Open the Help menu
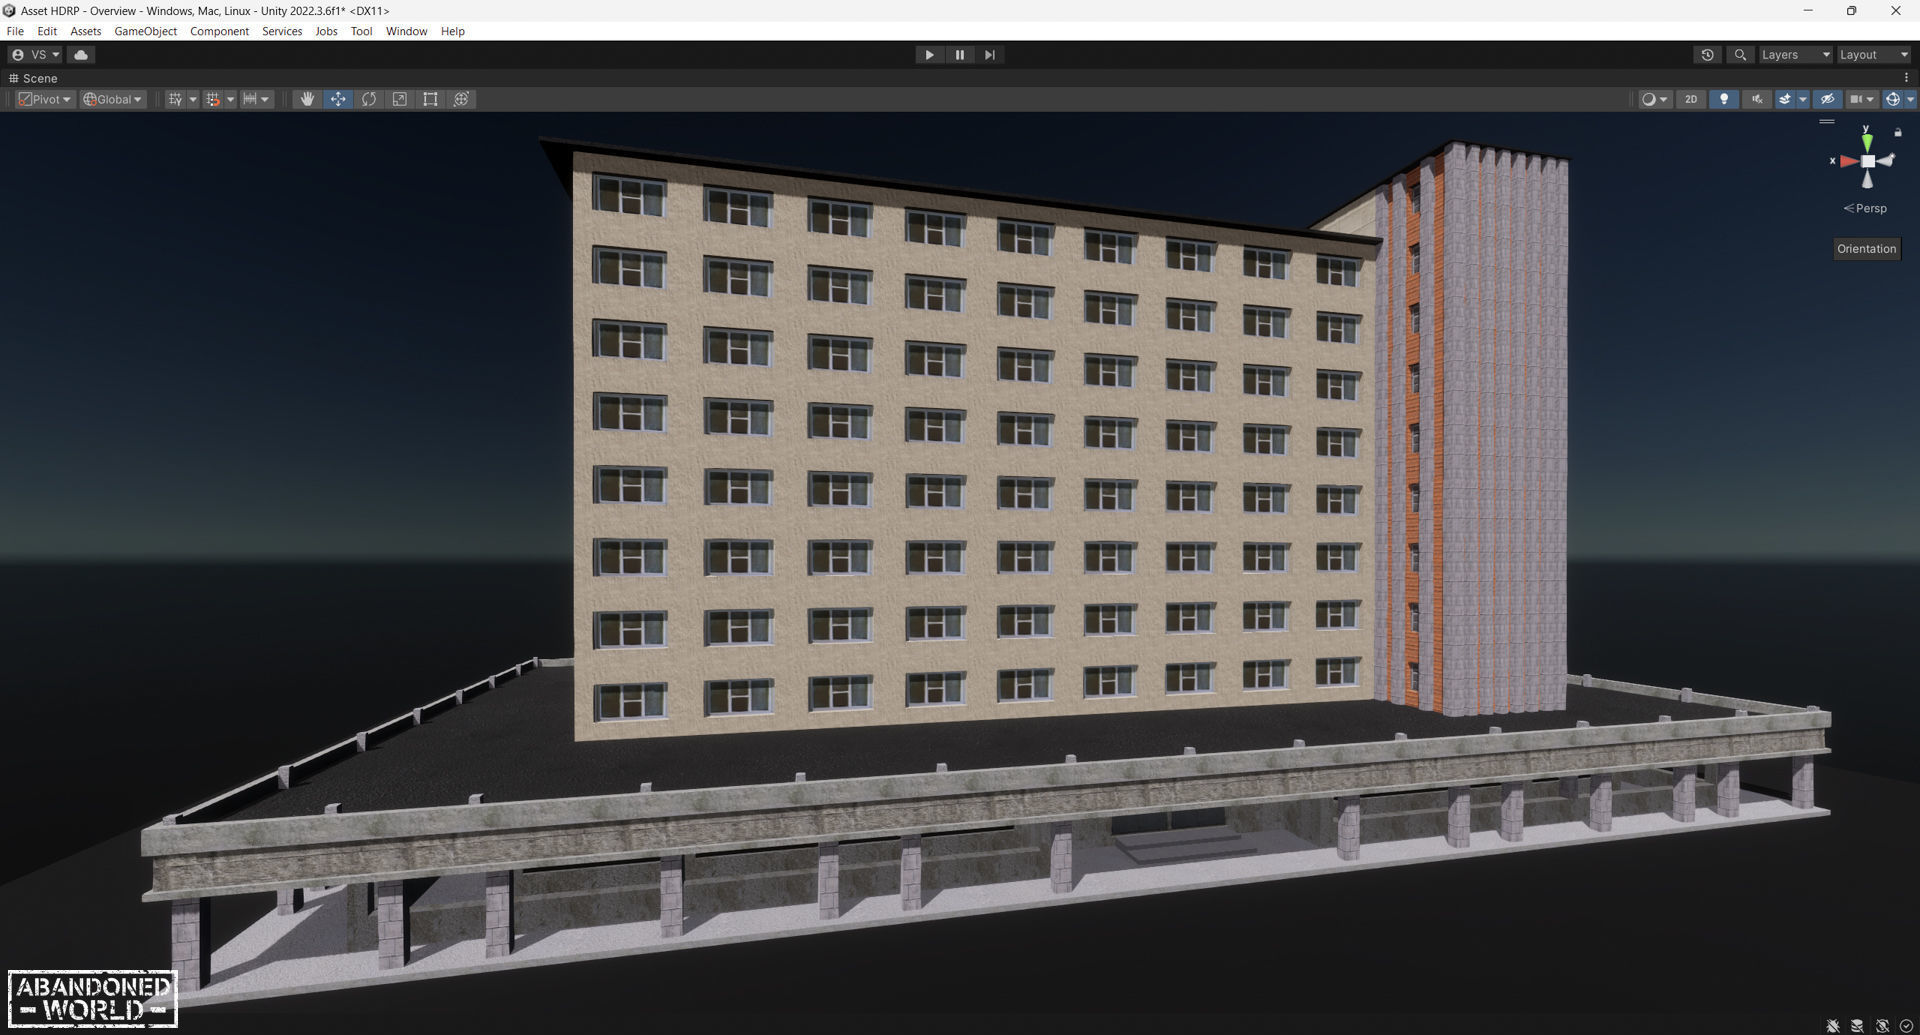Viewport: 1920px width, 1035px height. pos(452,31)
